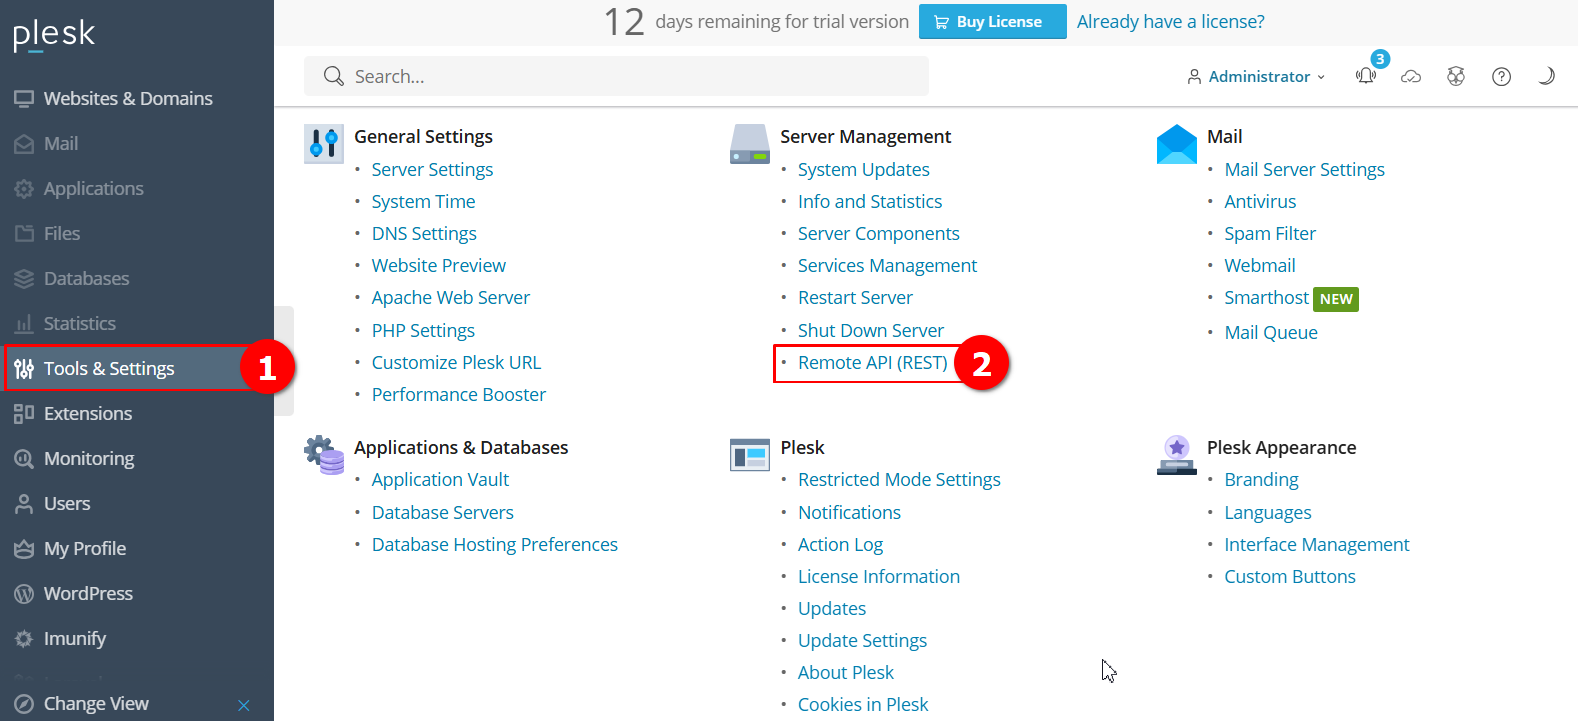Open Spam Filter link
Viewport: 1578px width, 721px height.
pos(1270,233)
